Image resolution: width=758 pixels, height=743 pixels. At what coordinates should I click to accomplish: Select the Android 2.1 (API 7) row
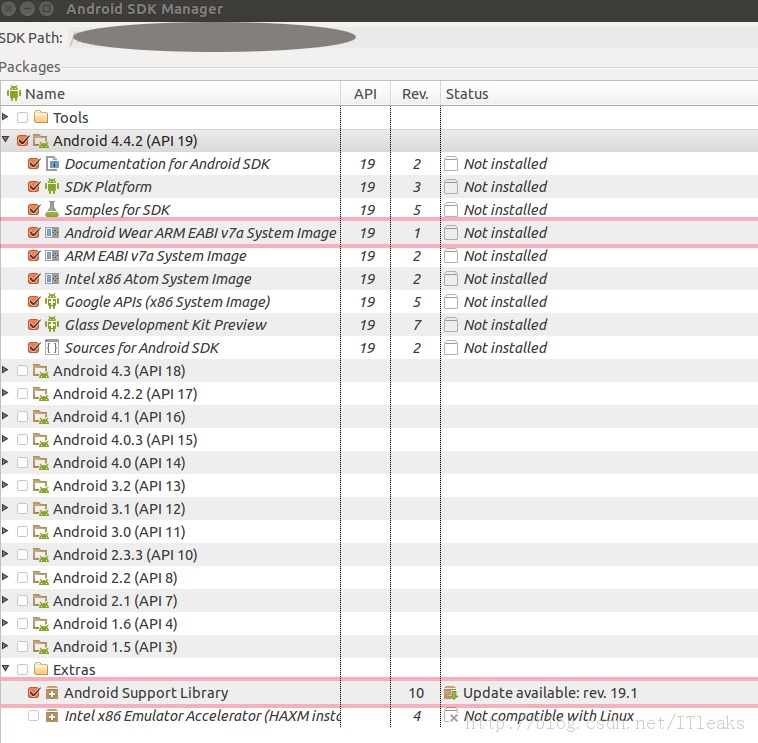[379, 601]
